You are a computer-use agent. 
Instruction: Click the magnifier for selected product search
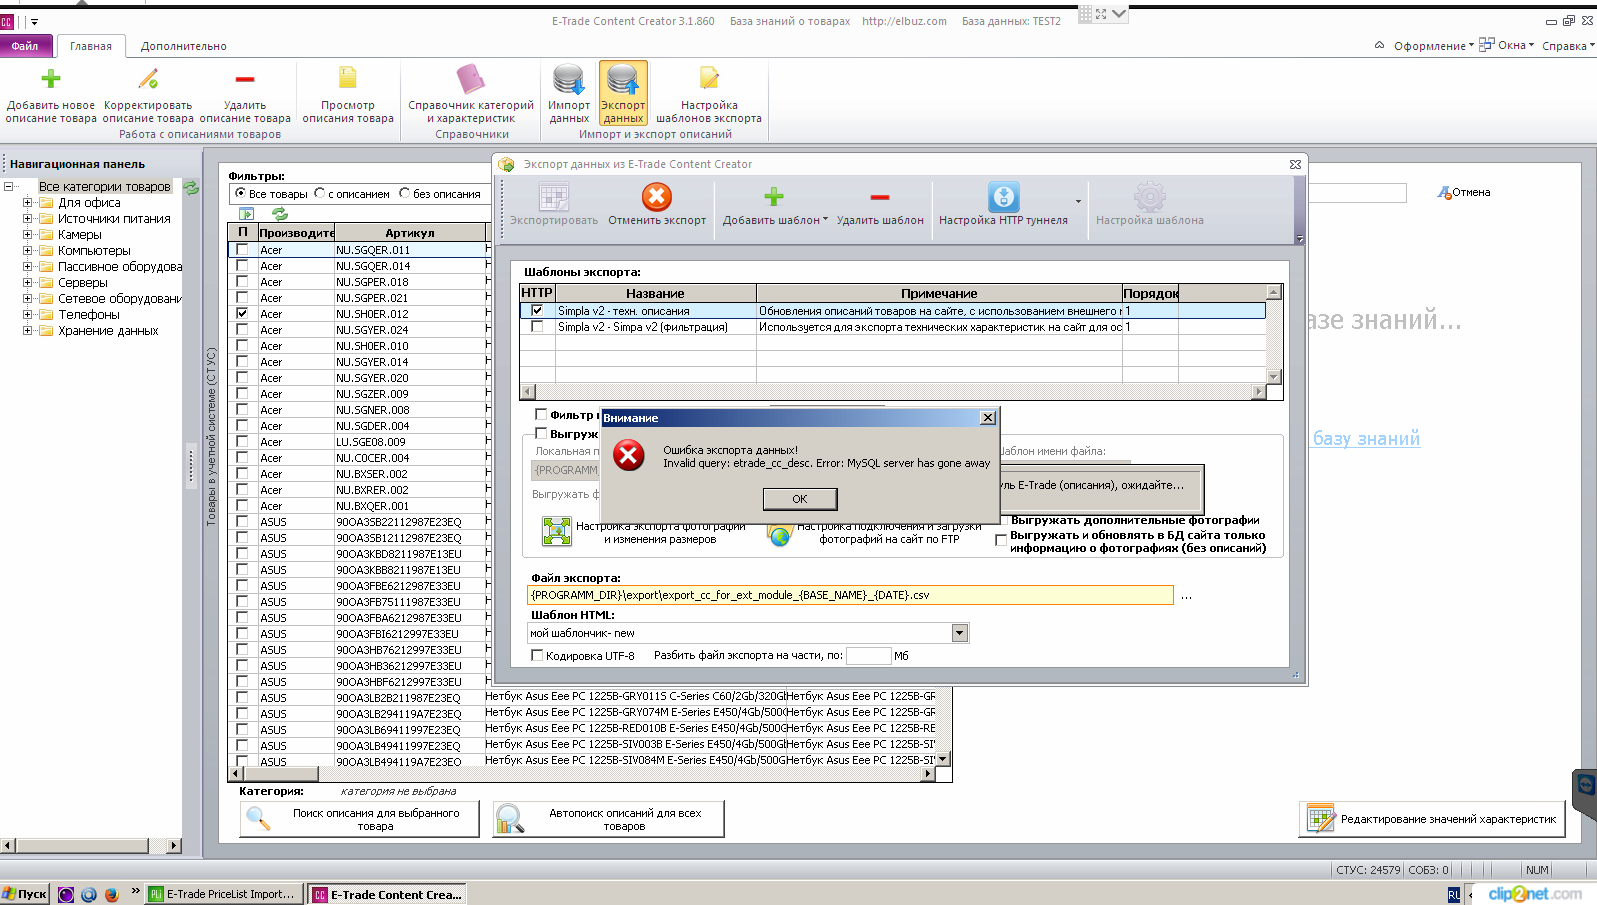click(258, 818)
